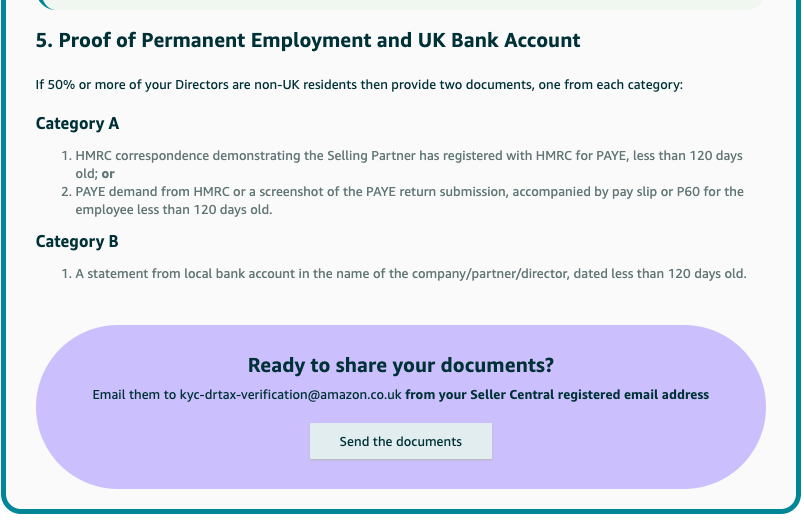Click the Ready to share your documents heading
Viewport: 804px width, 527px height.
point(400,365)
